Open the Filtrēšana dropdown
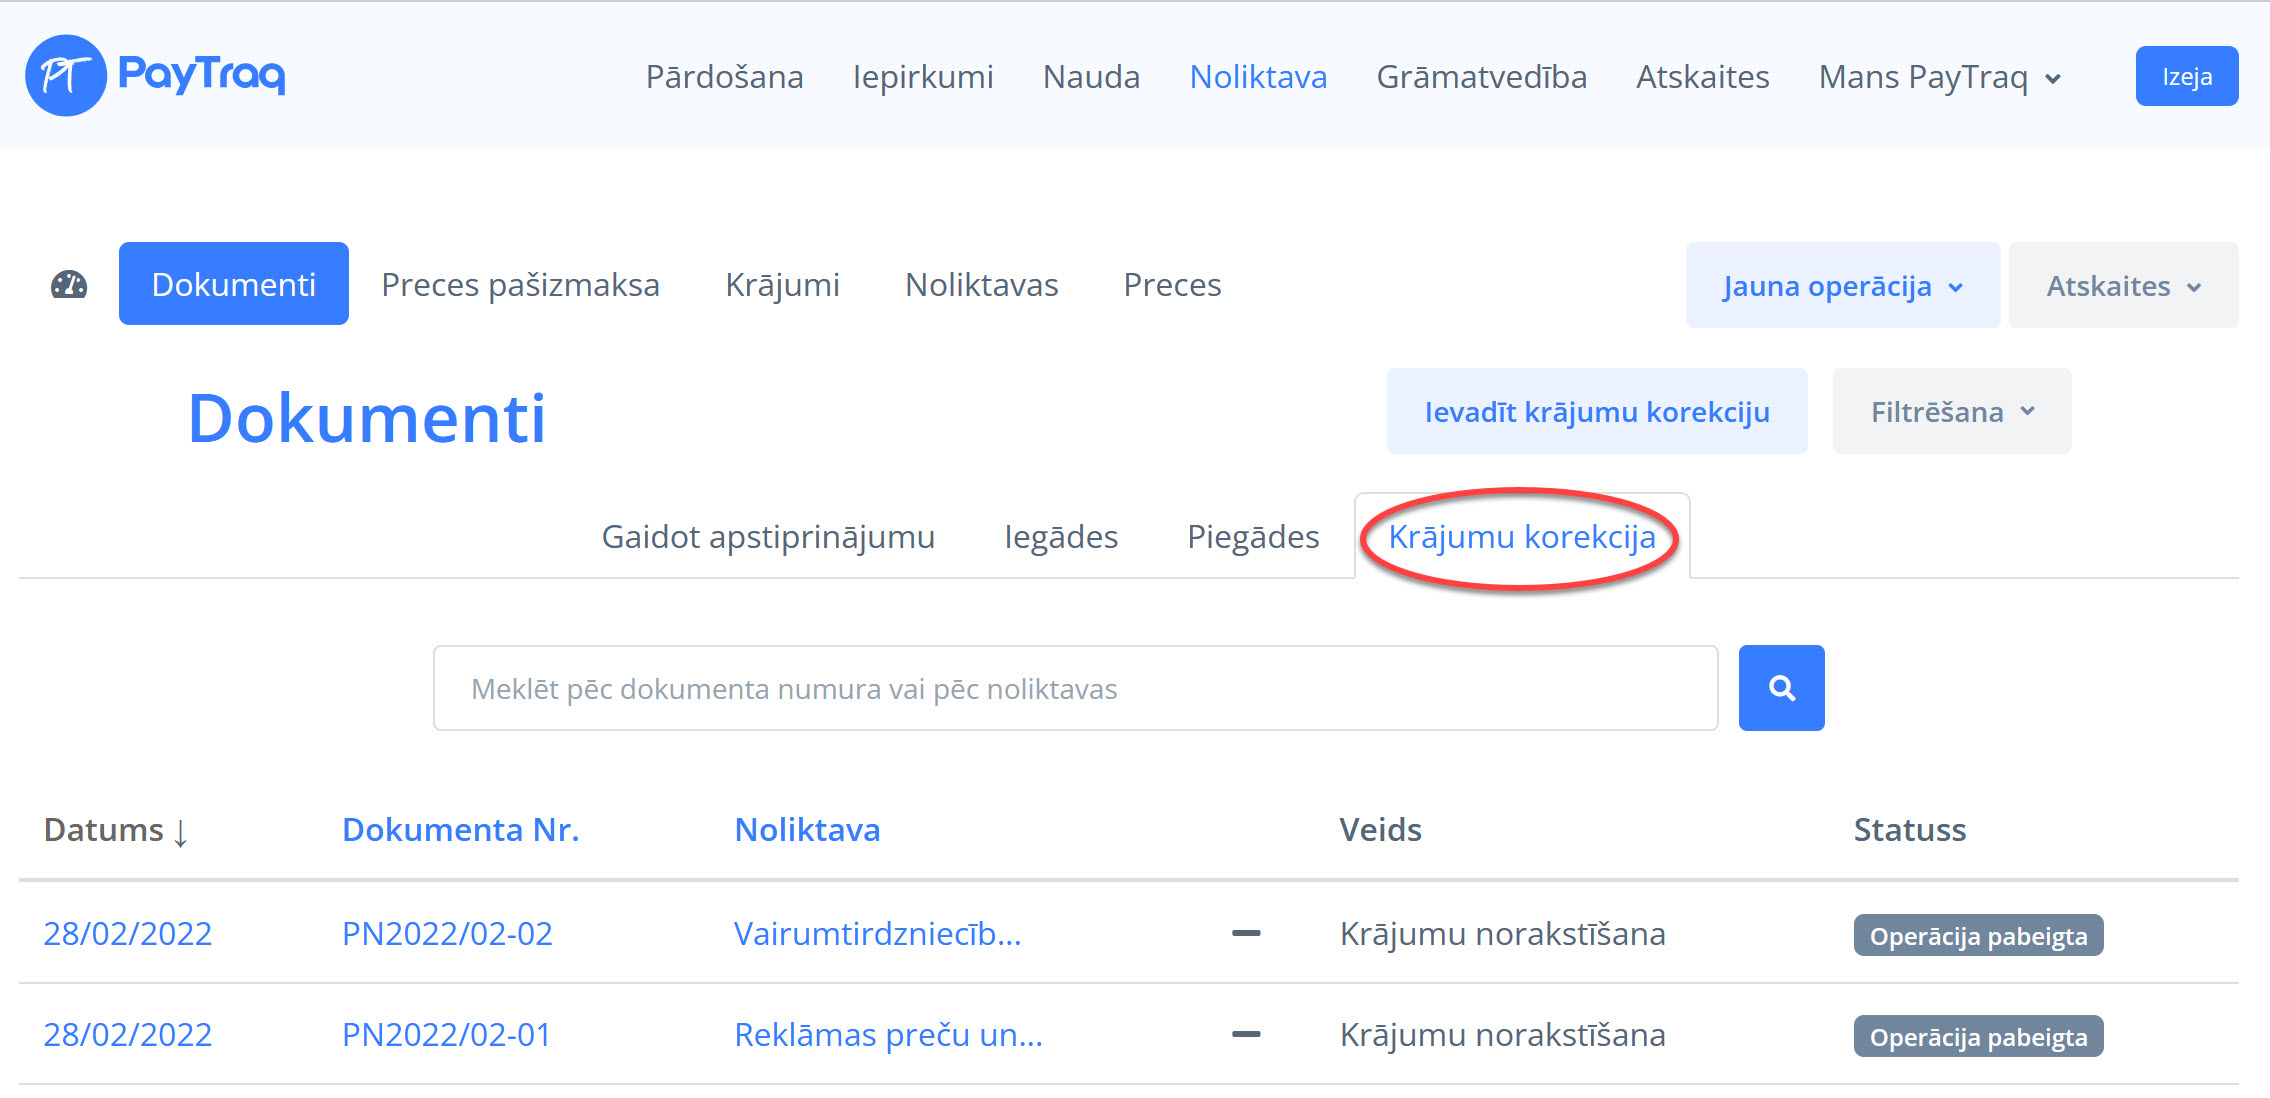The height and width of the screenshot is (1098, 2270). click(1951, 412)
